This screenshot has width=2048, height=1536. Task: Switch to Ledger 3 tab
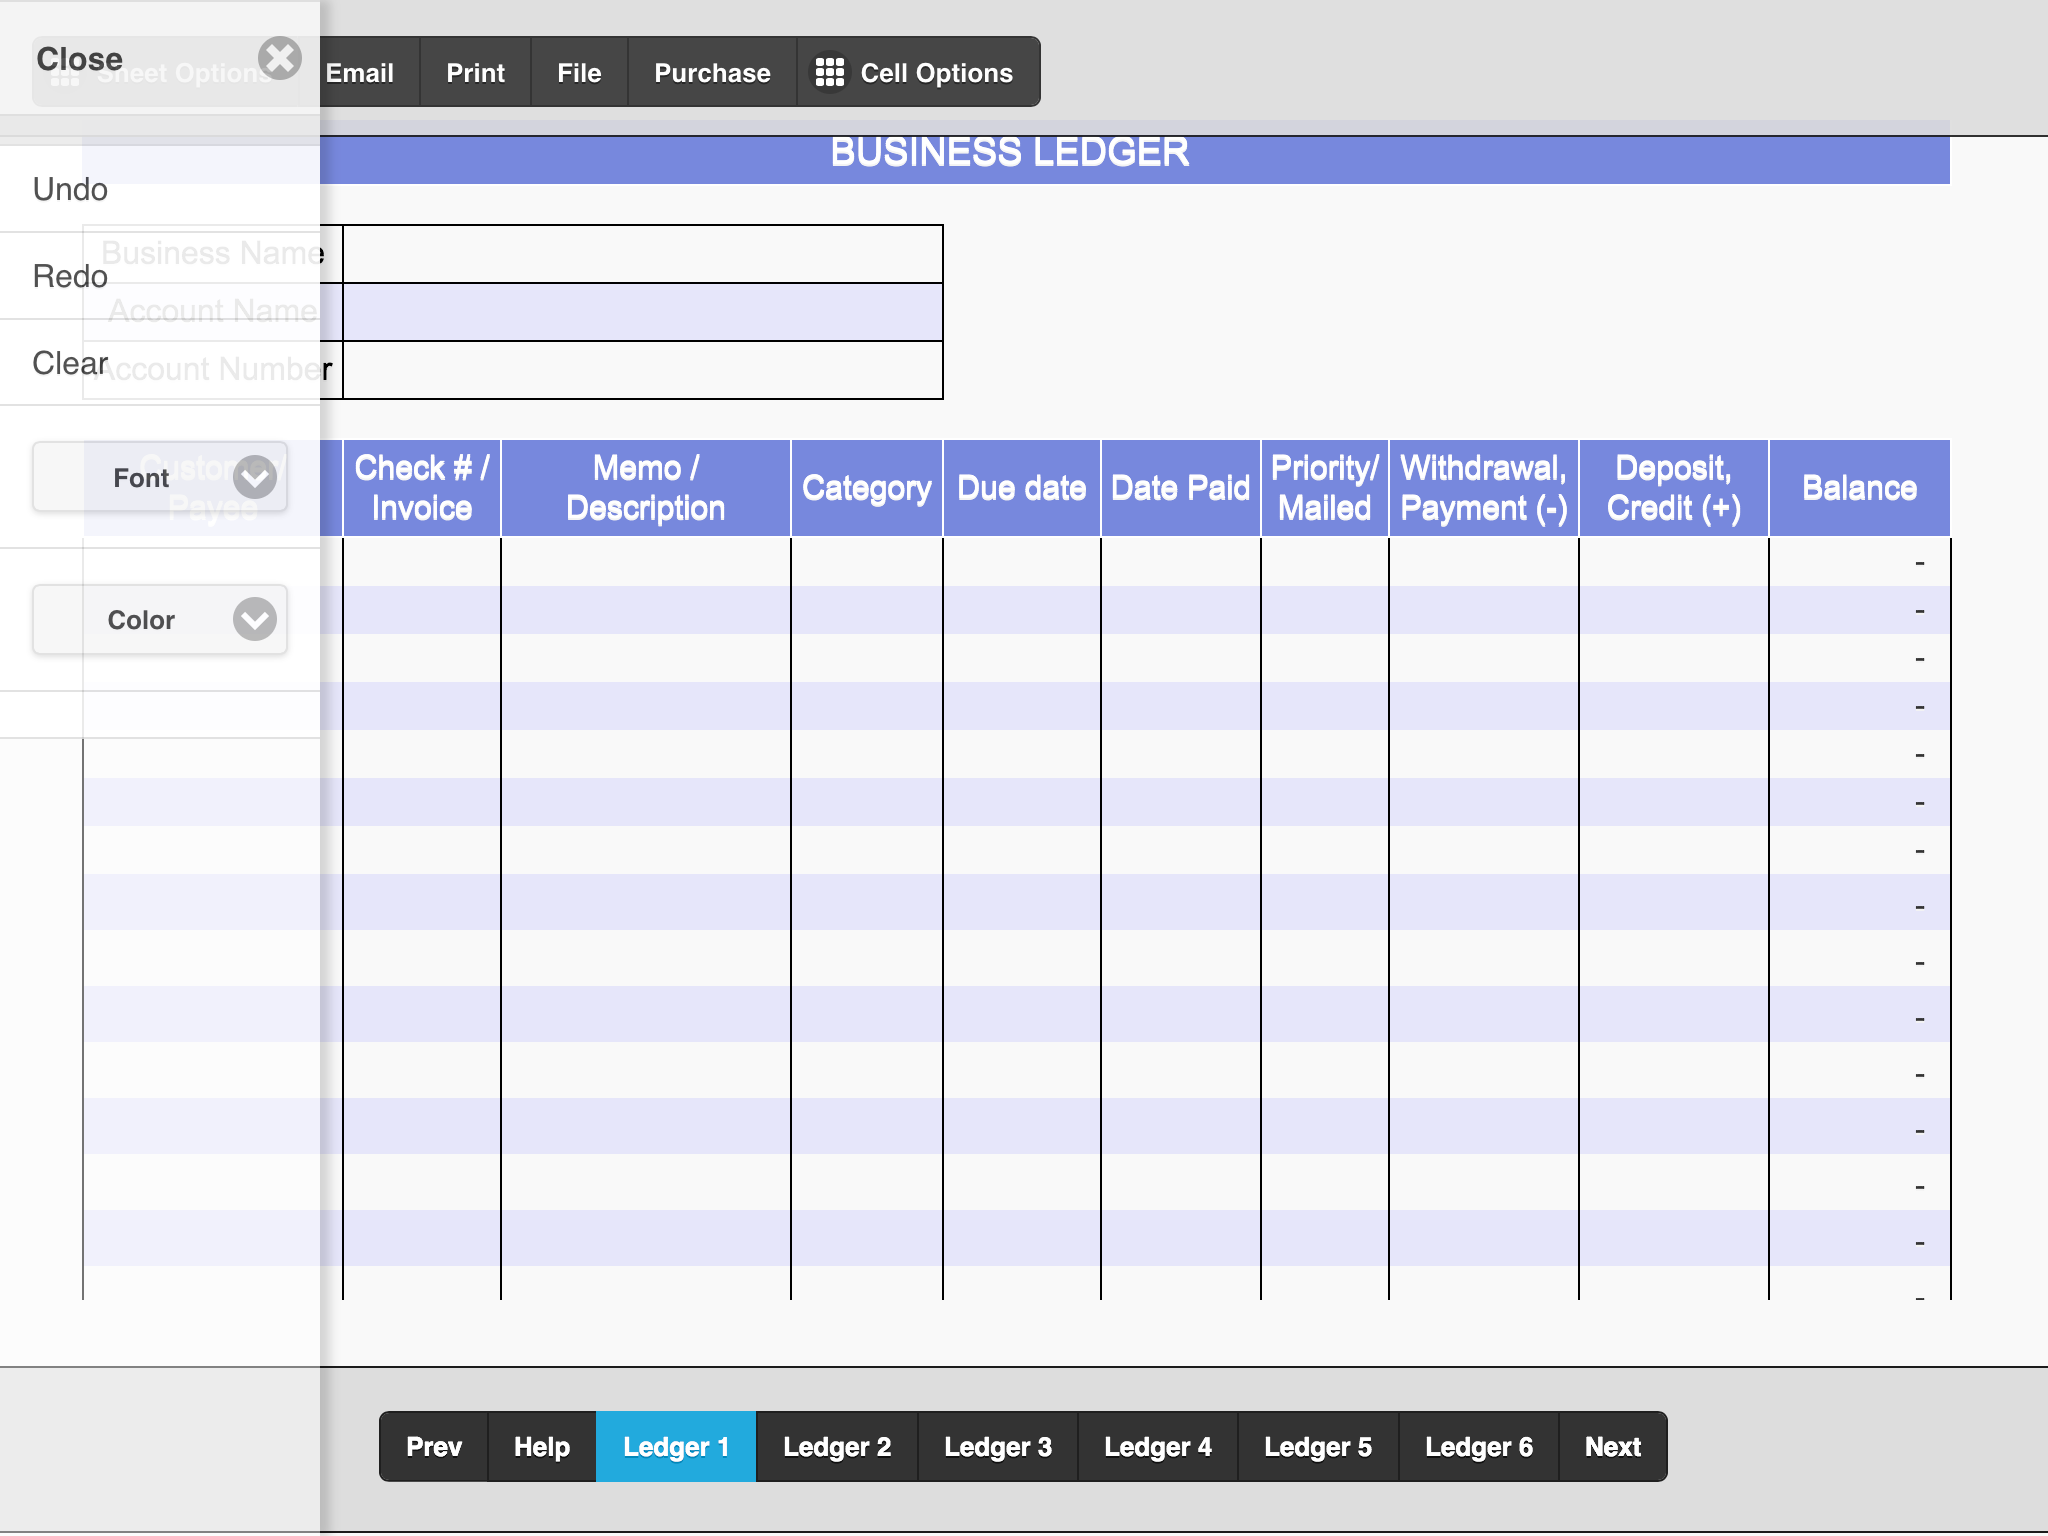point(998,1446)
